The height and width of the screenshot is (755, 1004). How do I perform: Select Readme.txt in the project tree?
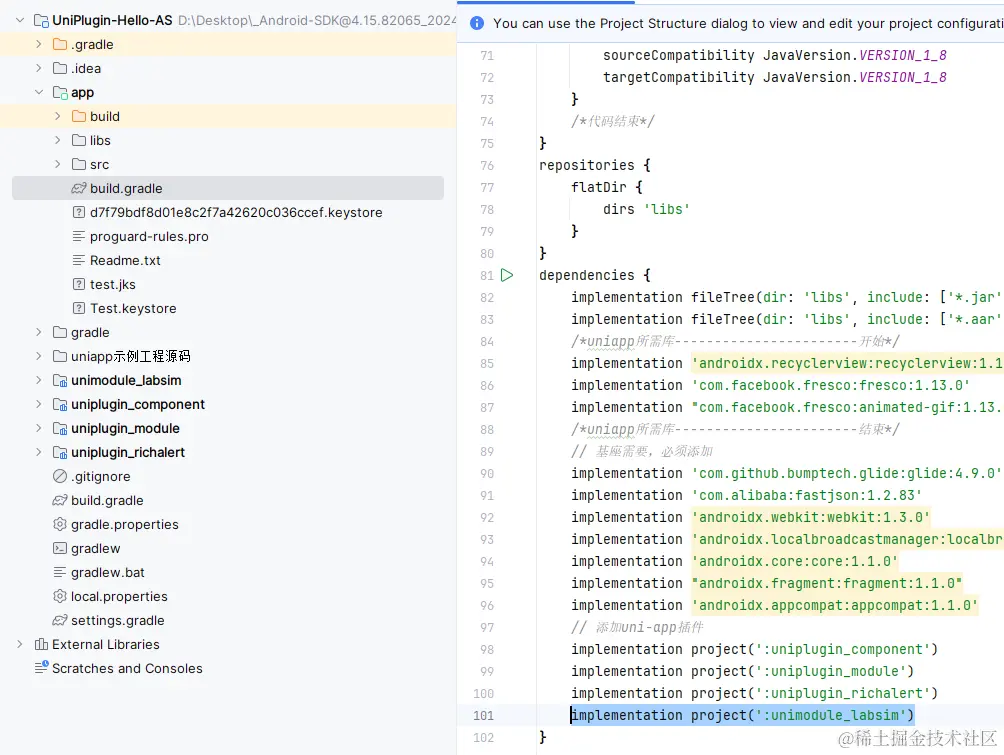pyautogui.click(x=125, y=260)
